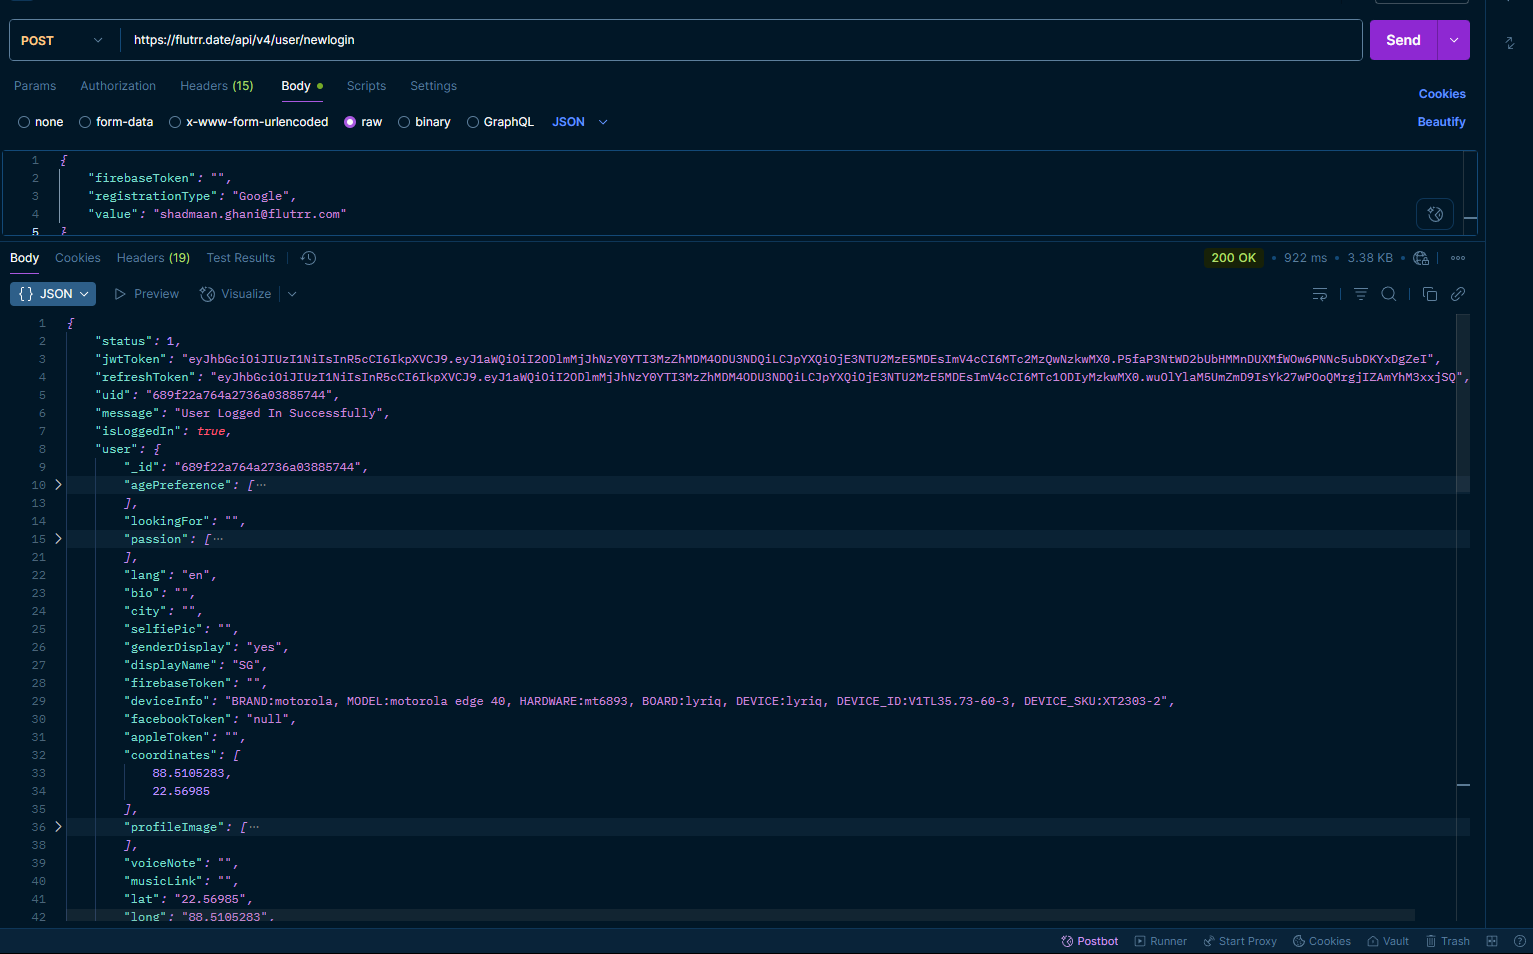Search within the response body
The height and width of the screenshot is (954, 1533).
coord(1389,294)
